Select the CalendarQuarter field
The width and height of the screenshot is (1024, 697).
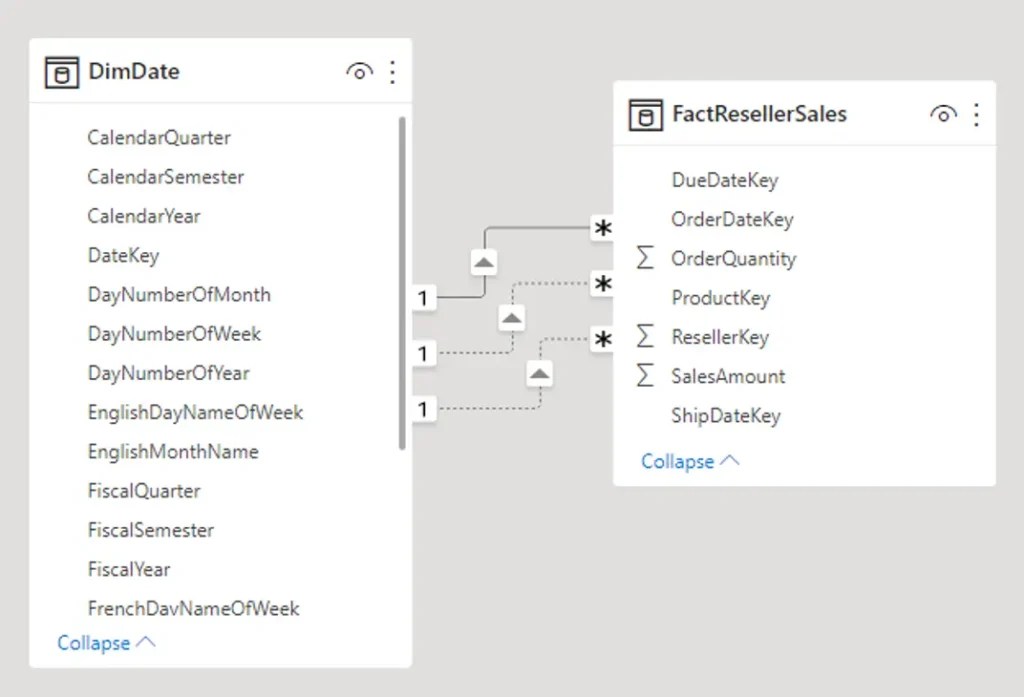pyautogui.click(x=157, y=137)
